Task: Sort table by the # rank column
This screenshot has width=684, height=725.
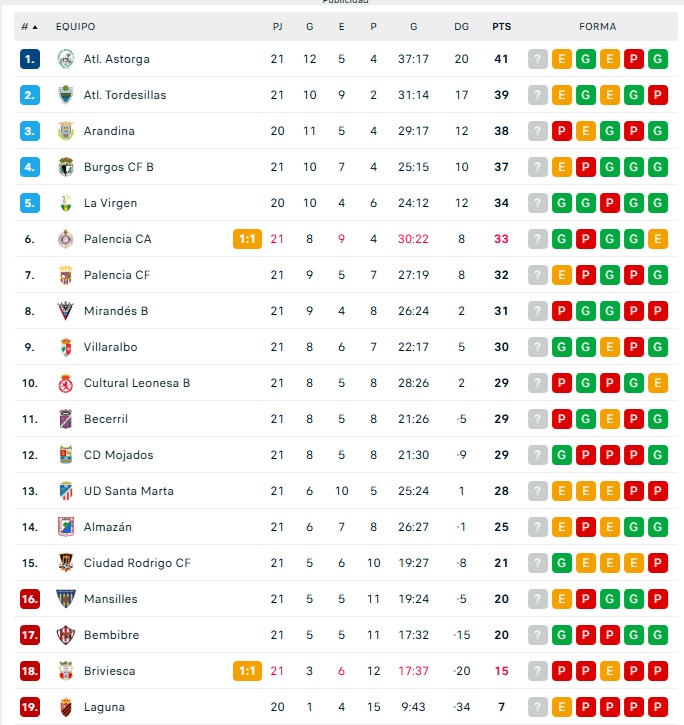Action: 30,27
